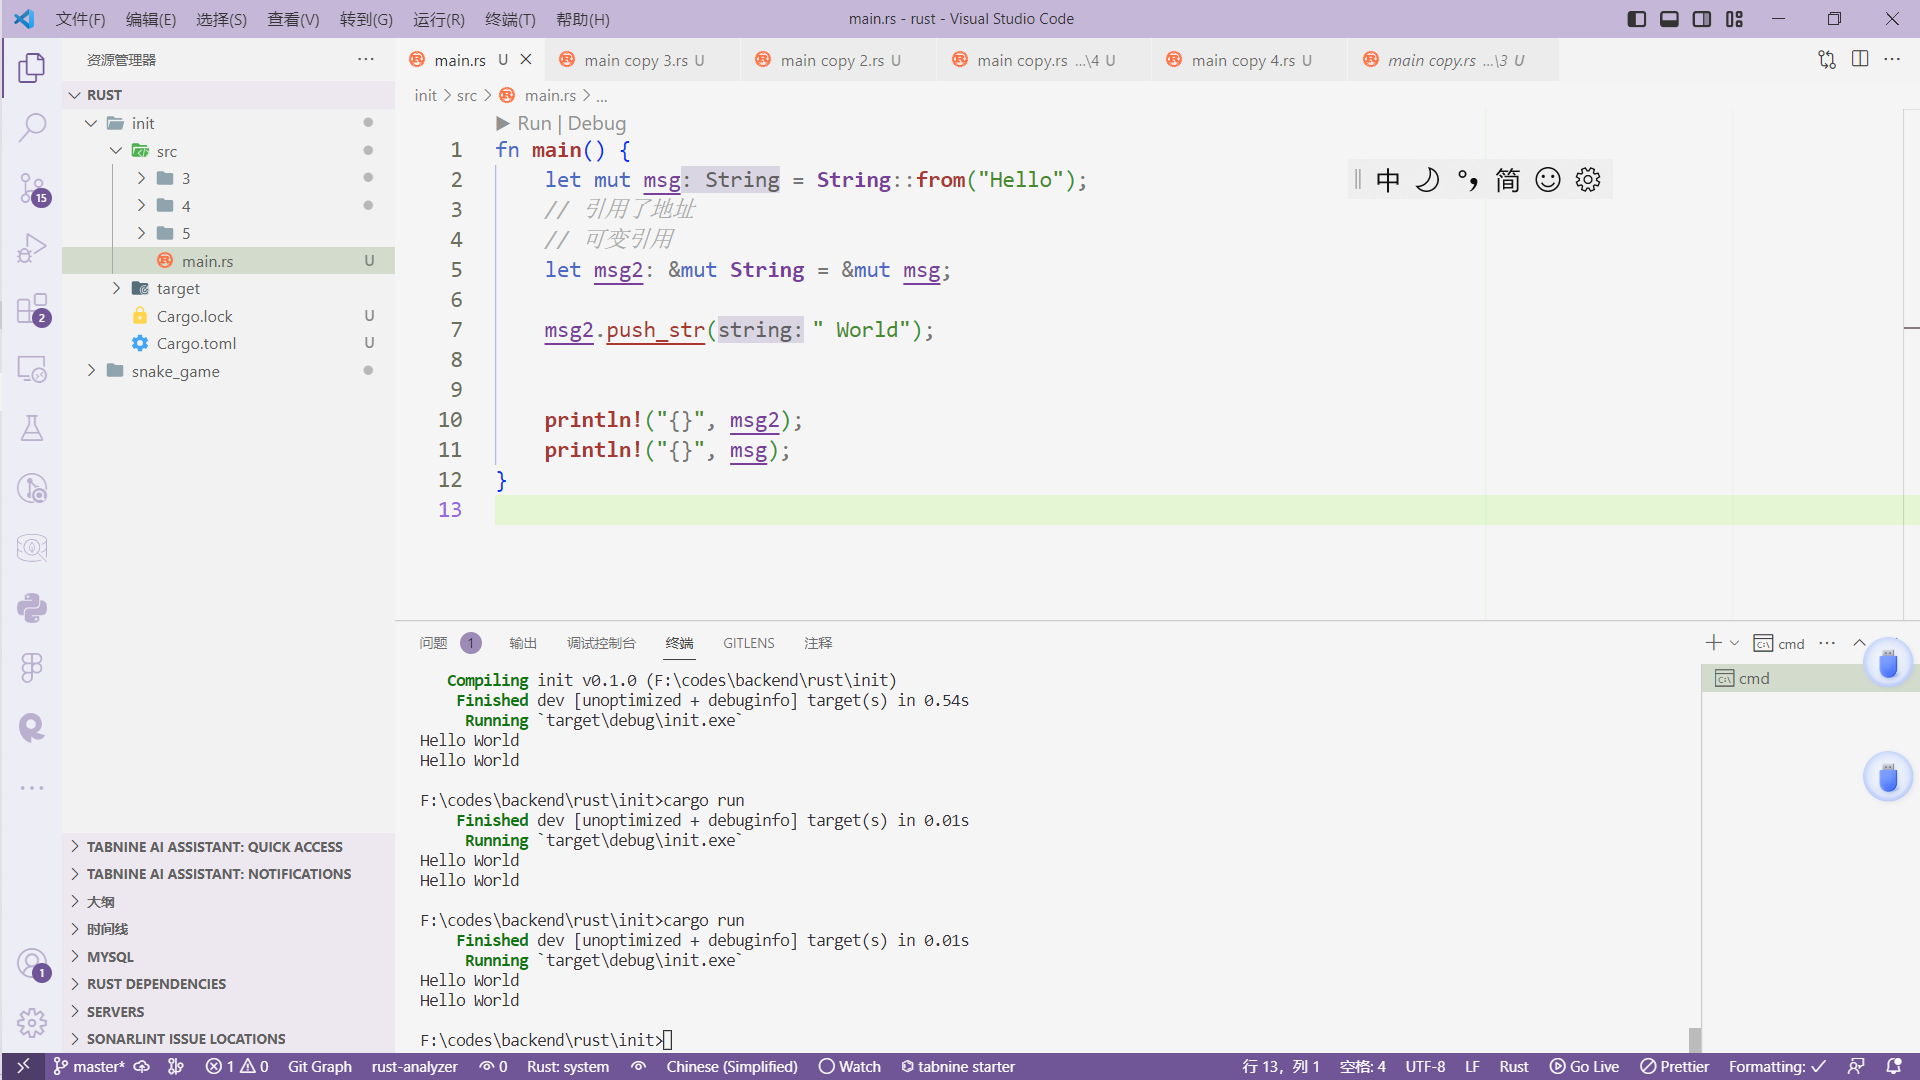Open Manage gear icon in activity bar

32,1022
